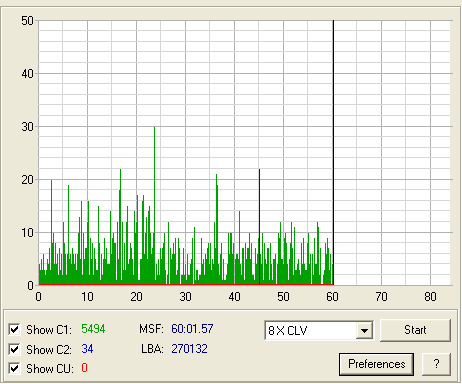This screenshot has height=384, width=462.
Task: Click the MSF time value 60:01.57
Action: 192,329
